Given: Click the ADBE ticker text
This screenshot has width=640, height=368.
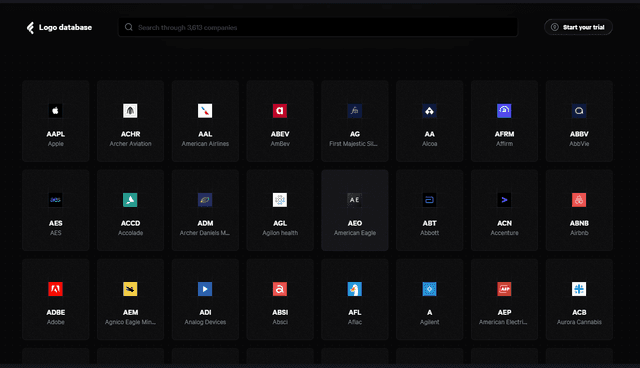Looking at the screenshot, I should [x=56, y=313].
